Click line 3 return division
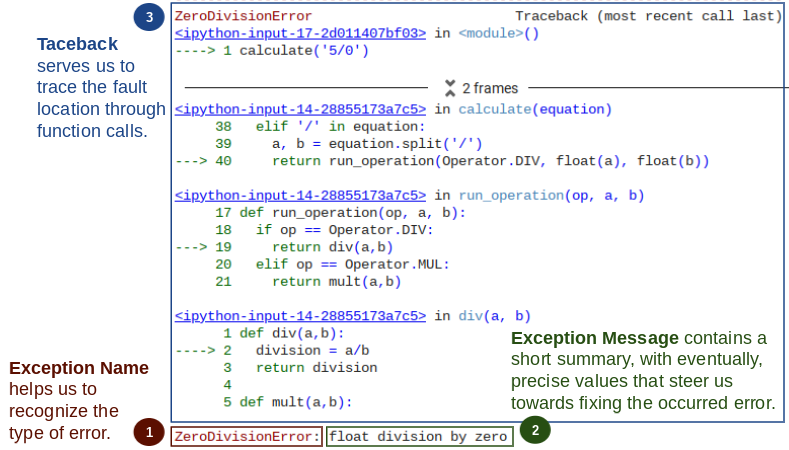 pyautogui.click(x=300, y=367)
